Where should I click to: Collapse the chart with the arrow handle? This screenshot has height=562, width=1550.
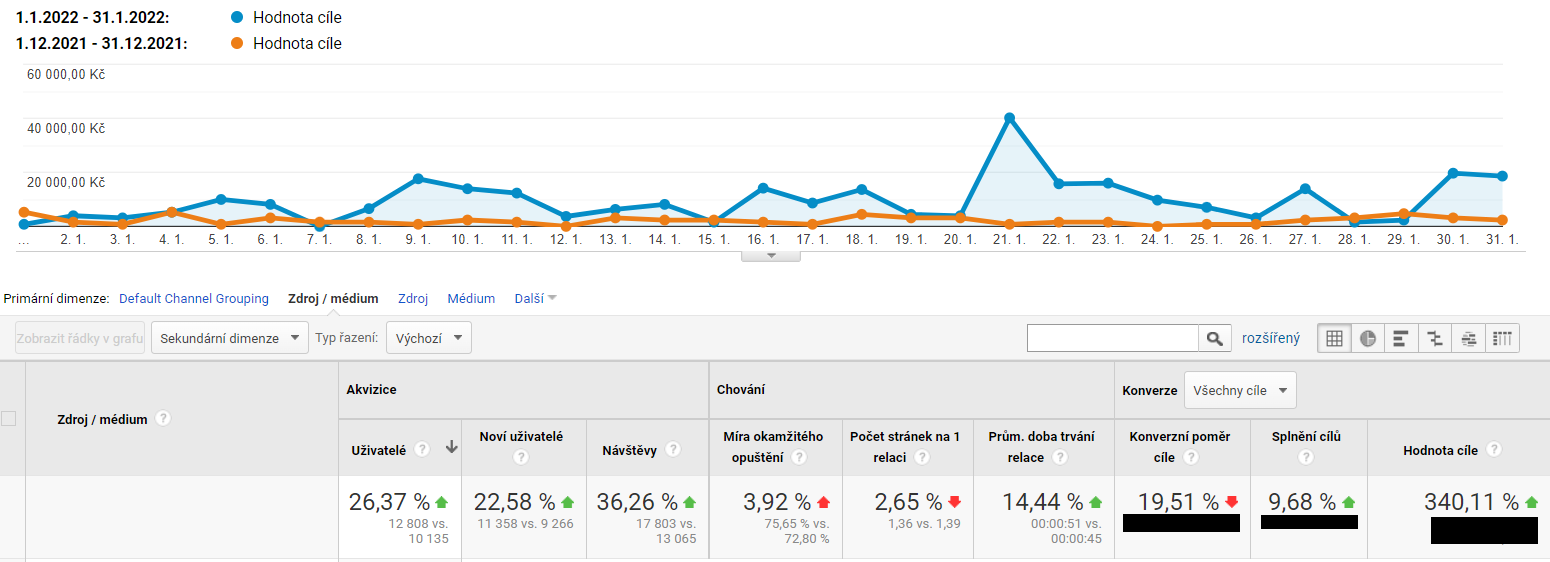click(x=771, y=256)
